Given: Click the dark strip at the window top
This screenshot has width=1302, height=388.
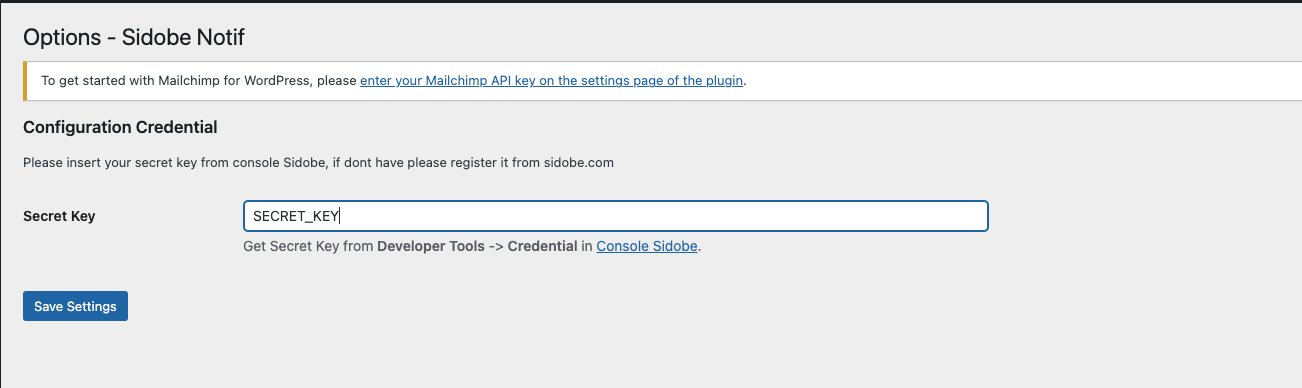Looking at the screenshot, I should coord(651,1).
